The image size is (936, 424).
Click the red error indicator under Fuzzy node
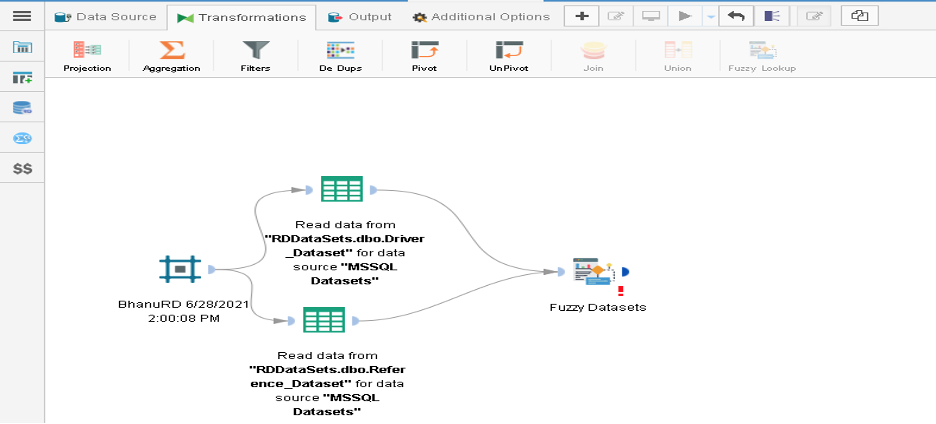point(621,291)
